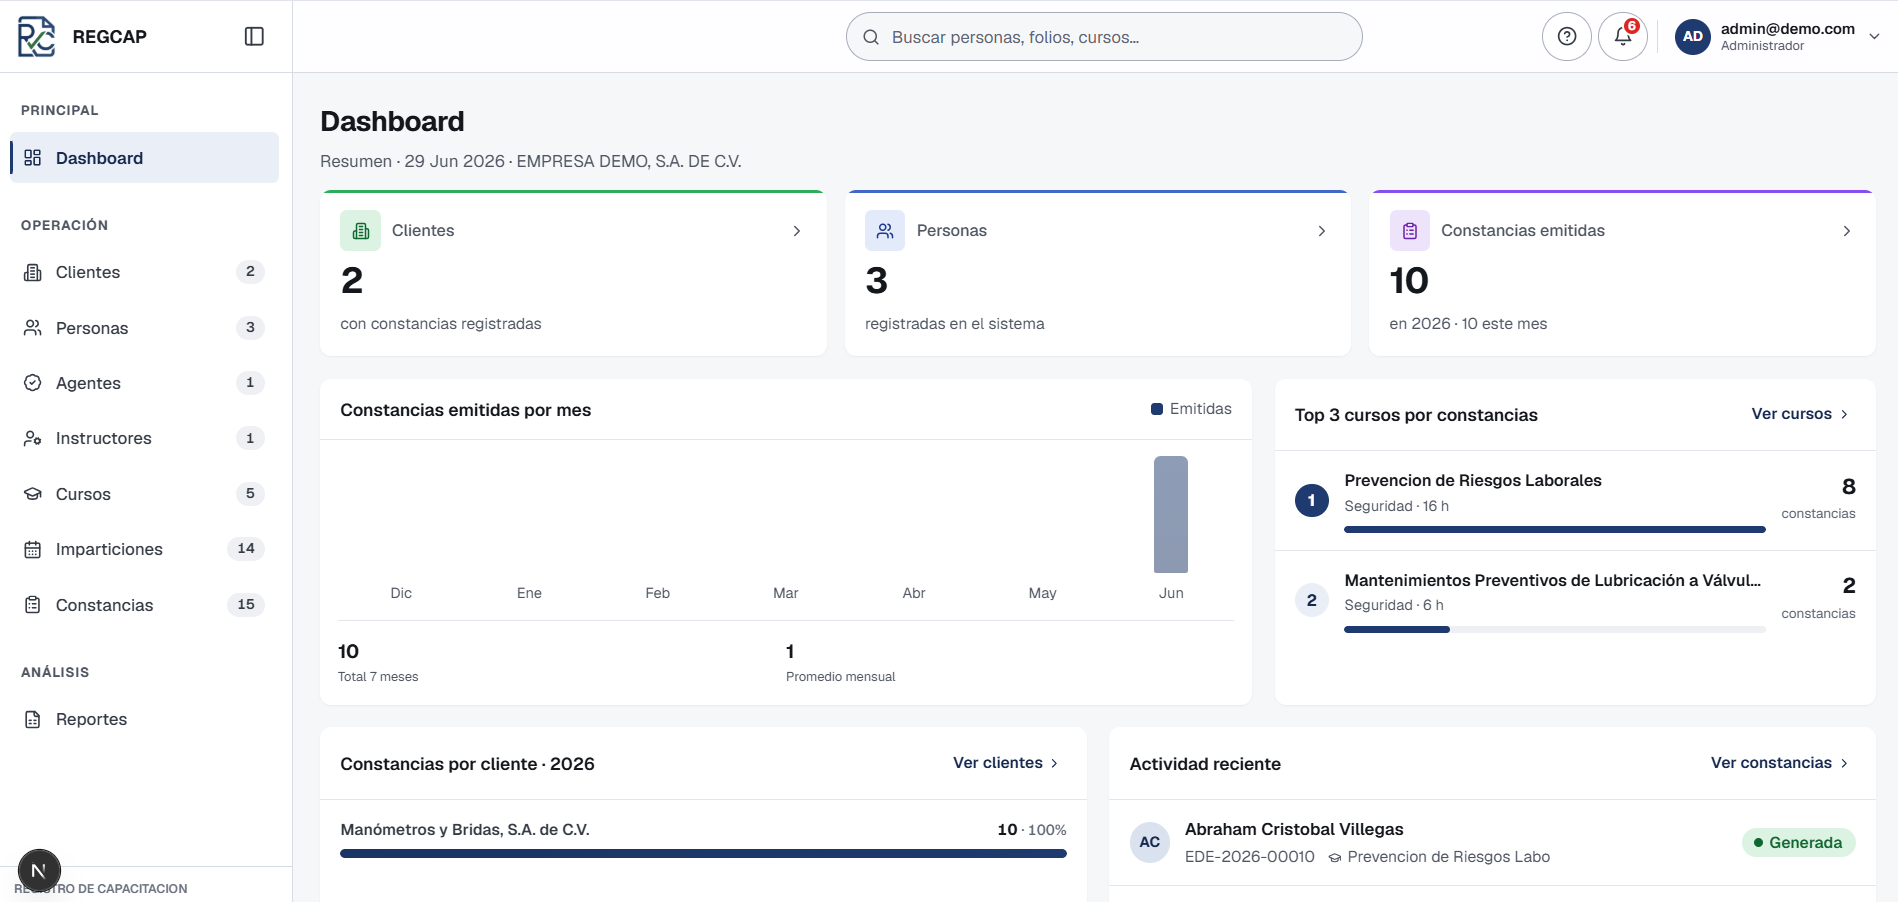Click the Manómetros y Bridas progress bar

(703, 854)
